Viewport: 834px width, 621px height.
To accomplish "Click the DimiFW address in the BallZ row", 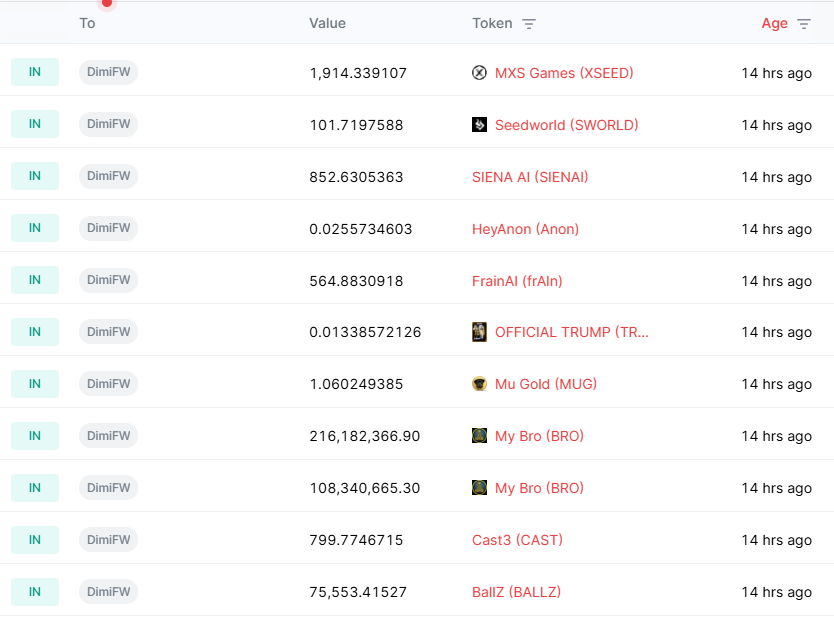I will coord(109,592).
